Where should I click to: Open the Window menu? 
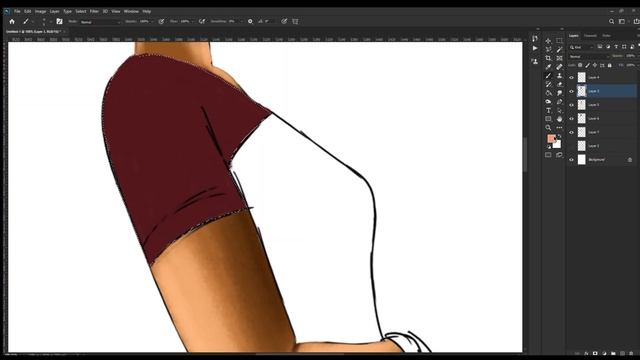[131, 11]
